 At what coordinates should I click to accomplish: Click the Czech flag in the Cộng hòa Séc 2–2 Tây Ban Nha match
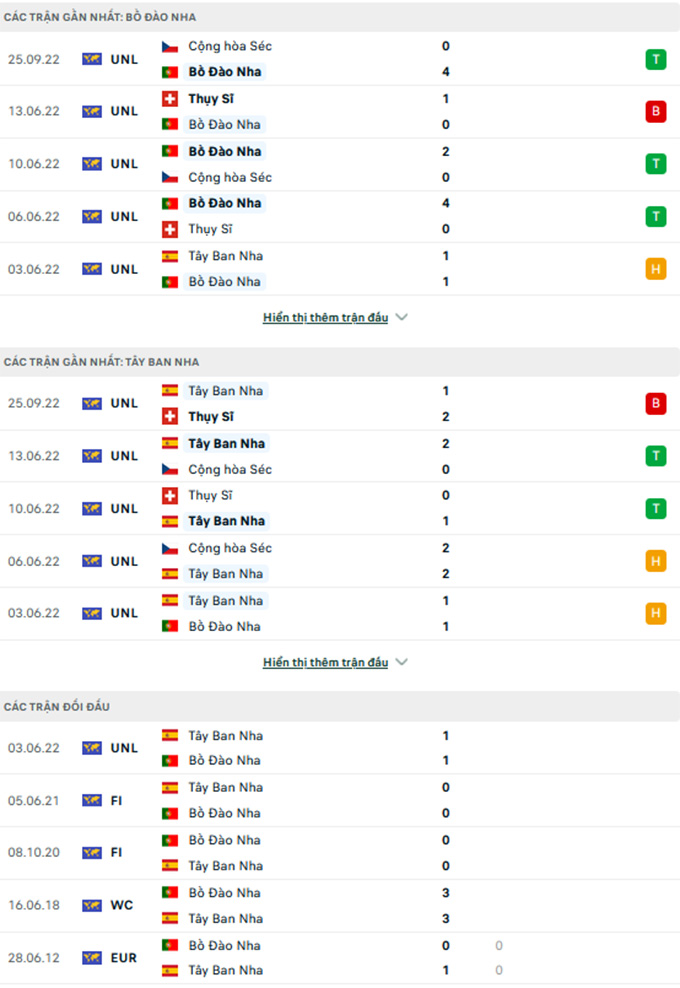coord(170,548)
